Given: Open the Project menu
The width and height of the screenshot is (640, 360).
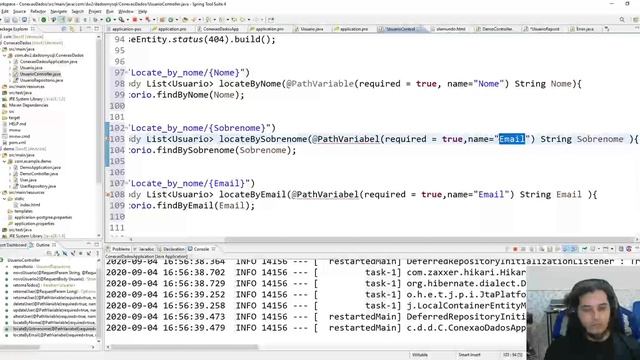Looking at the screenshot, I should tap(95, 11).
